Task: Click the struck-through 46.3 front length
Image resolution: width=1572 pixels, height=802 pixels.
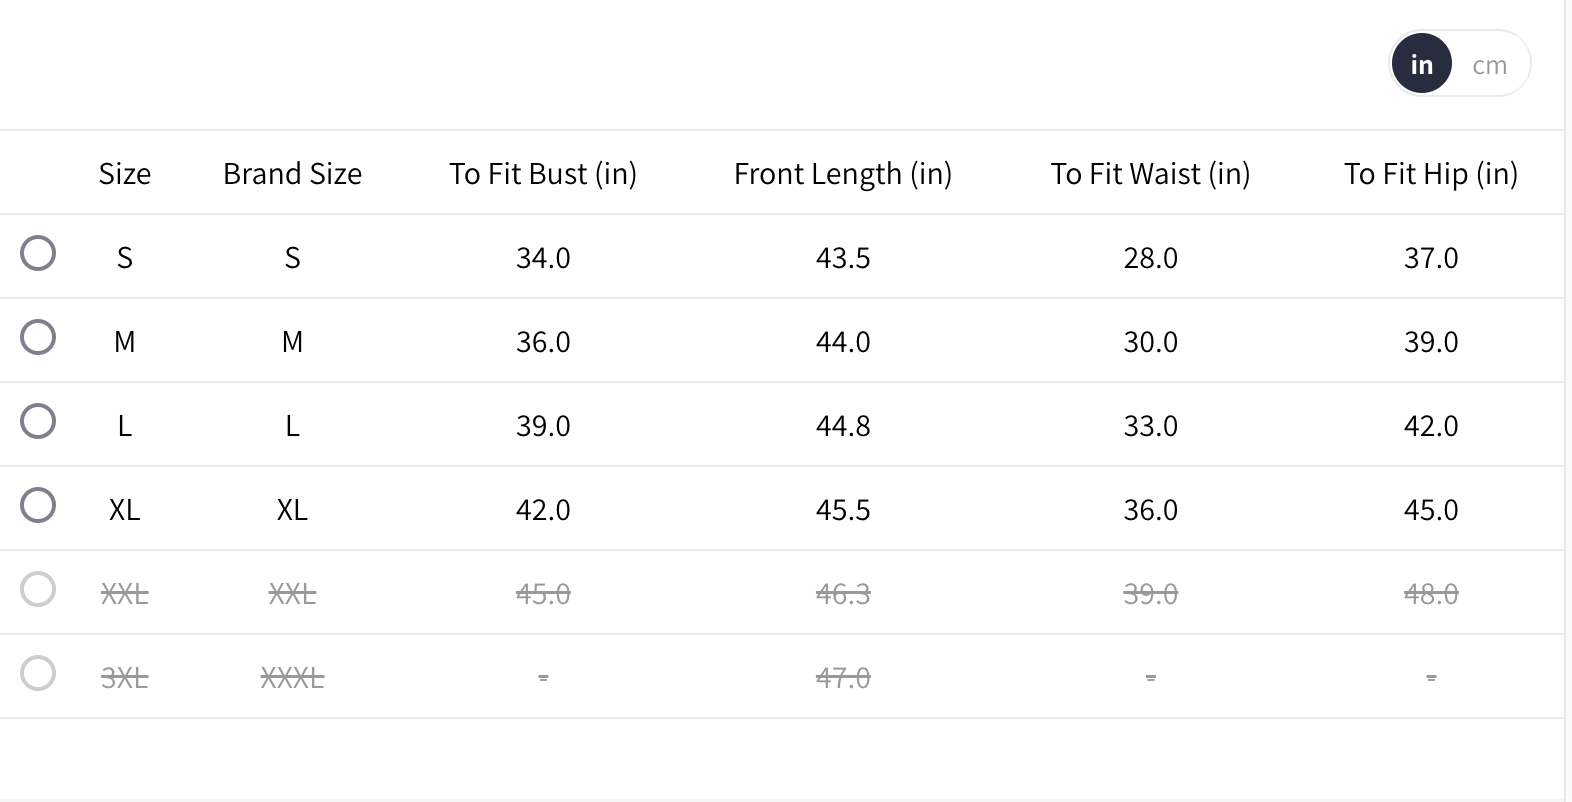Action: (843, 594)
